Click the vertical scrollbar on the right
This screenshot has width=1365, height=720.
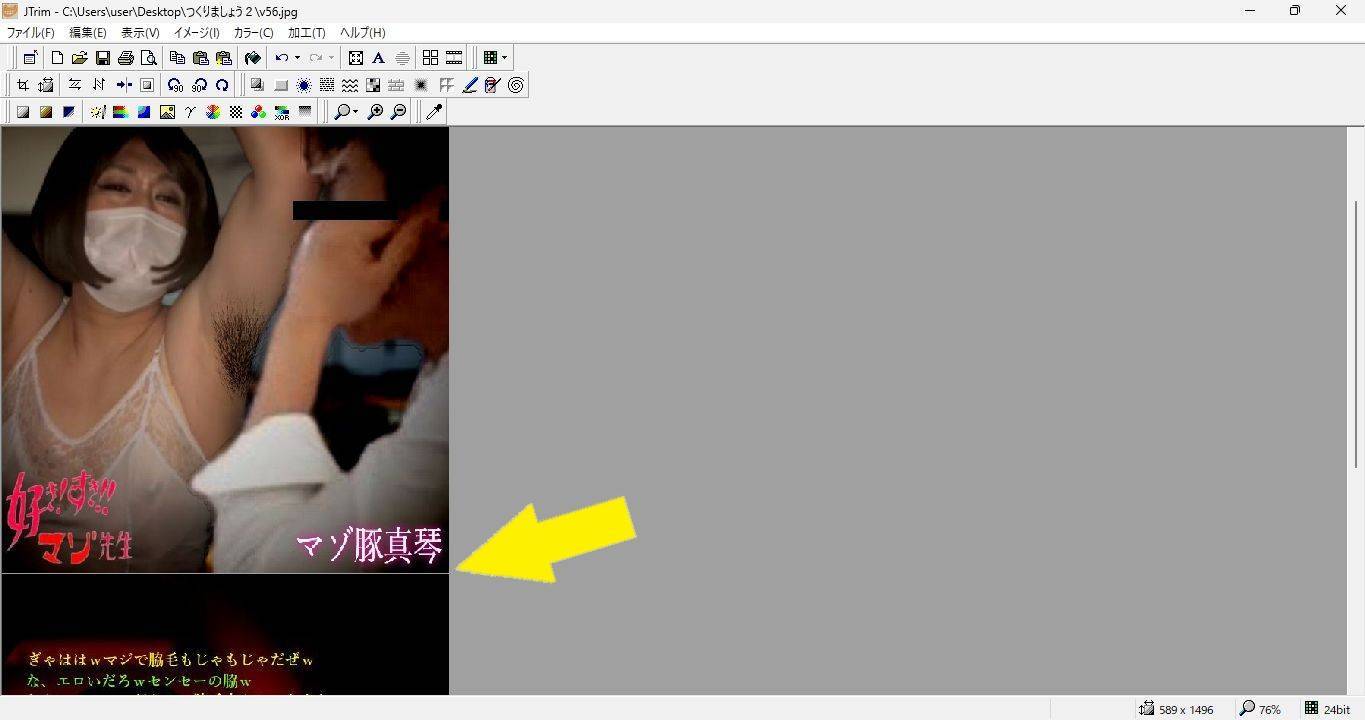[1356, 400]
